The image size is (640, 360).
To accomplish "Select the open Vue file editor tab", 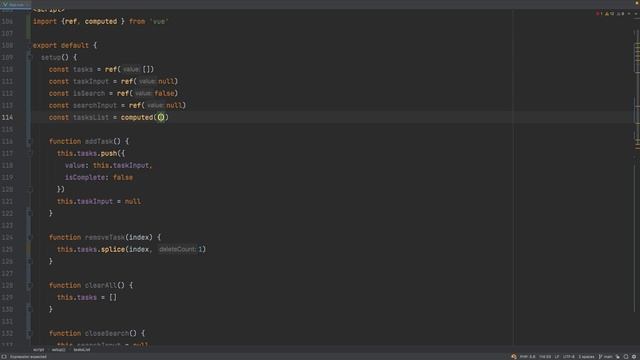I will pyautogui.click(x=15, y=4).
